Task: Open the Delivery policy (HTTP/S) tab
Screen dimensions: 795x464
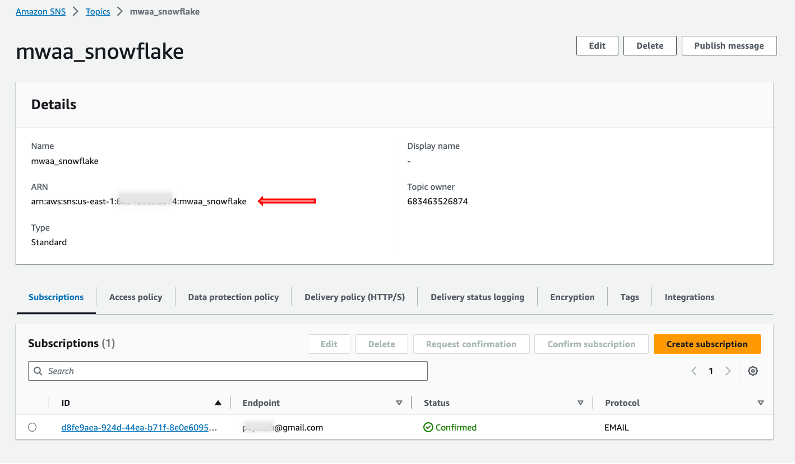Action: pyautogui.click(x=354, y=297)
